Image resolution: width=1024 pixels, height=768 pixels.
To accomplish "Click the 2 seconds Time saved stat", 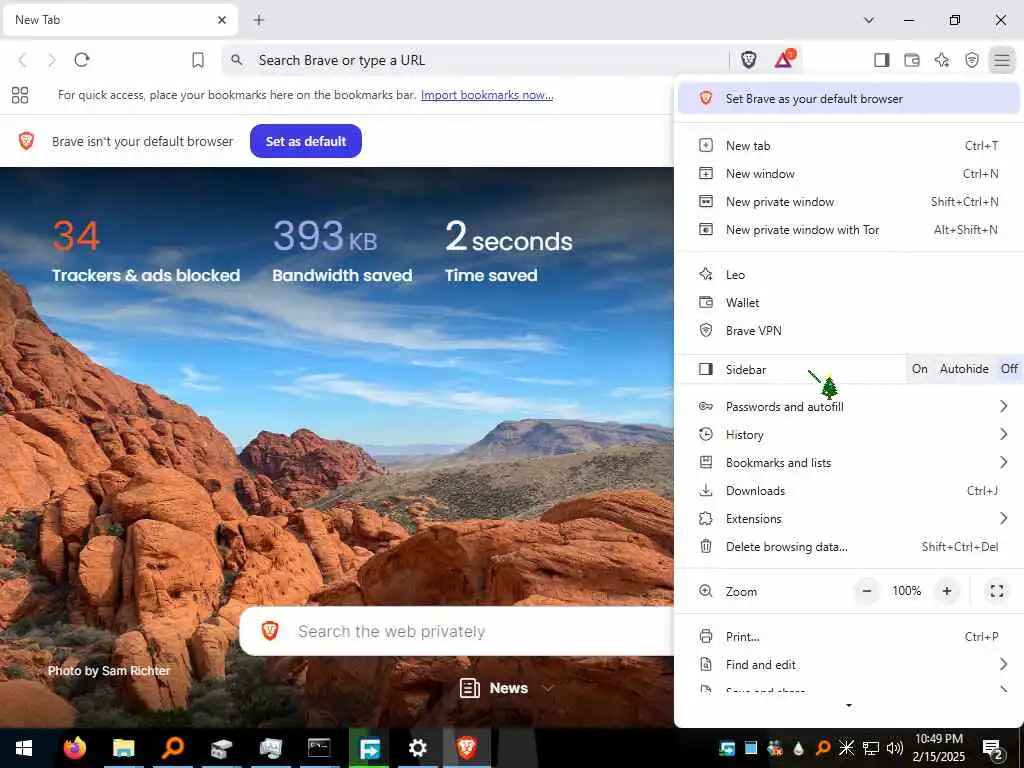I will point(509,251).
